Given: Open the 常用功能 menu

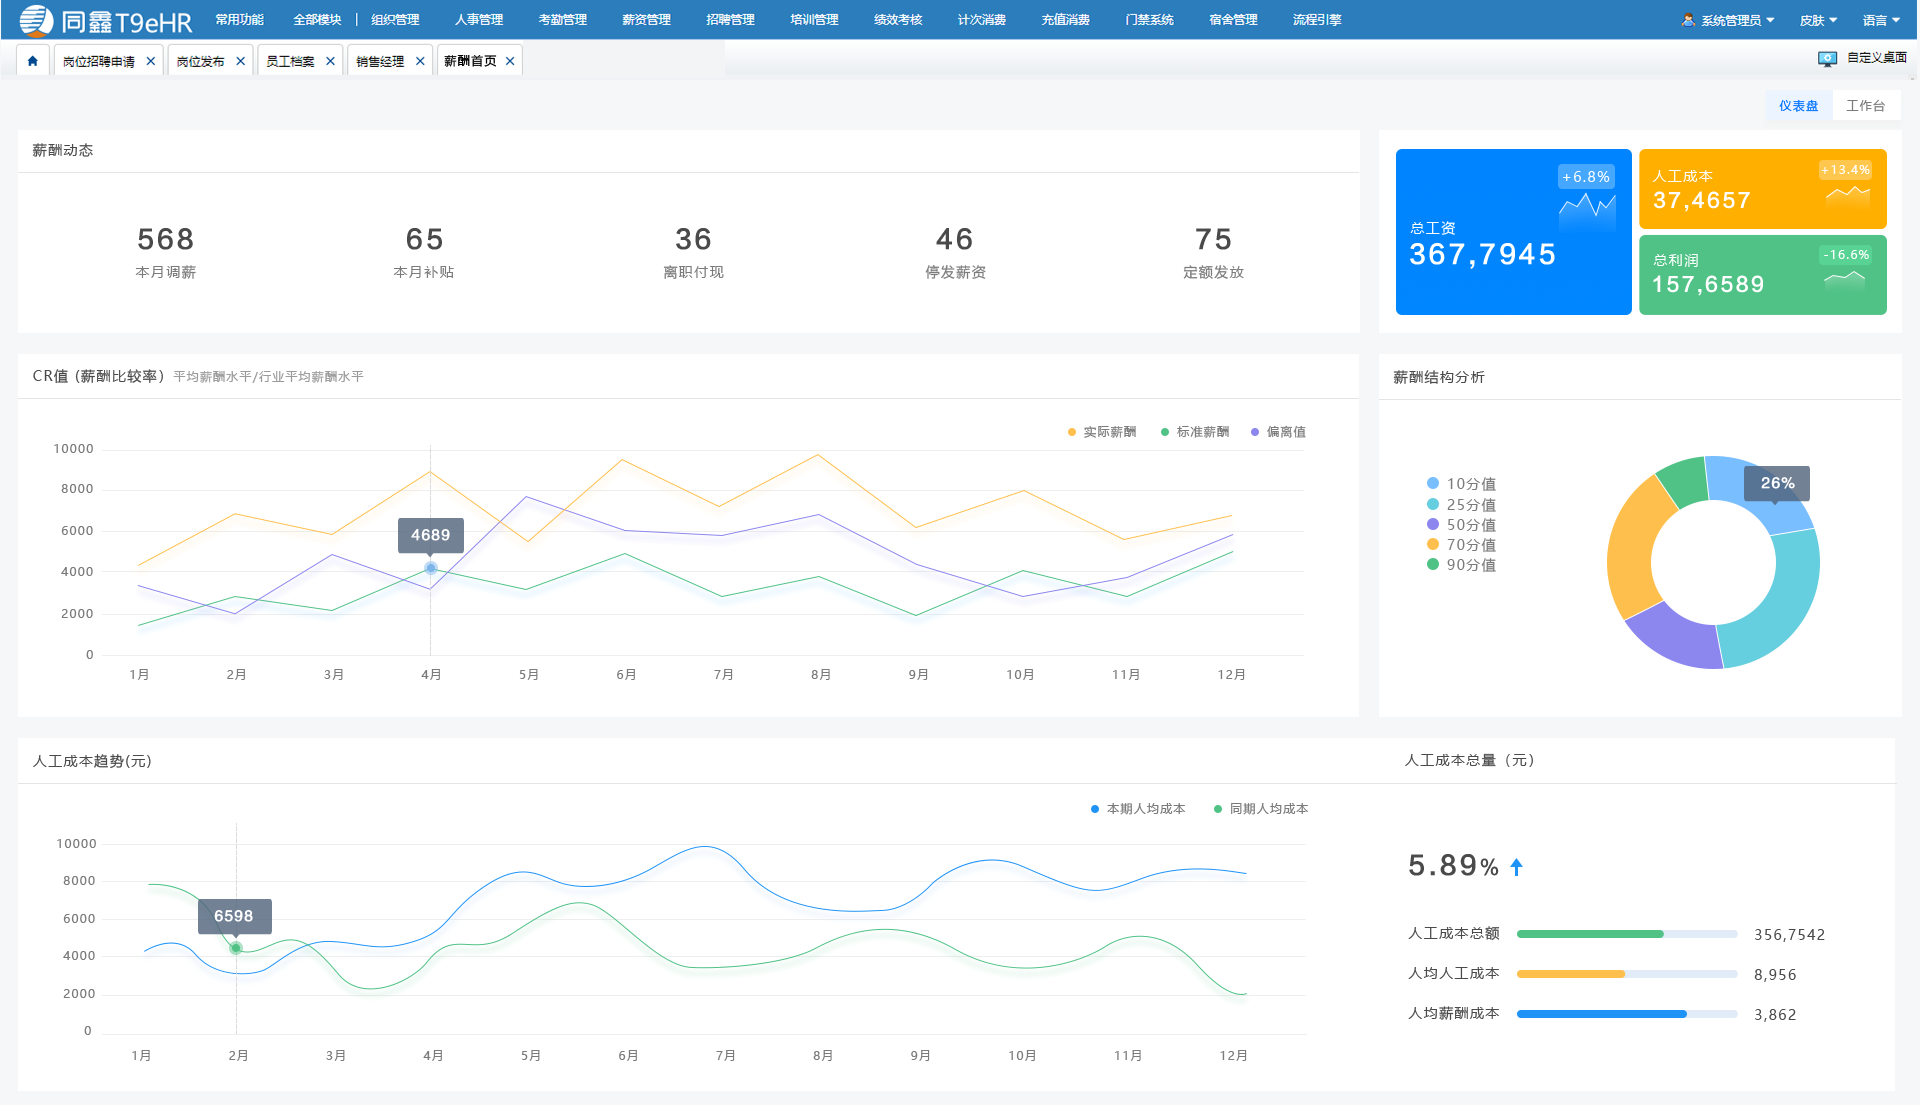Looking at the screenshot, I should tap(240, 20).
